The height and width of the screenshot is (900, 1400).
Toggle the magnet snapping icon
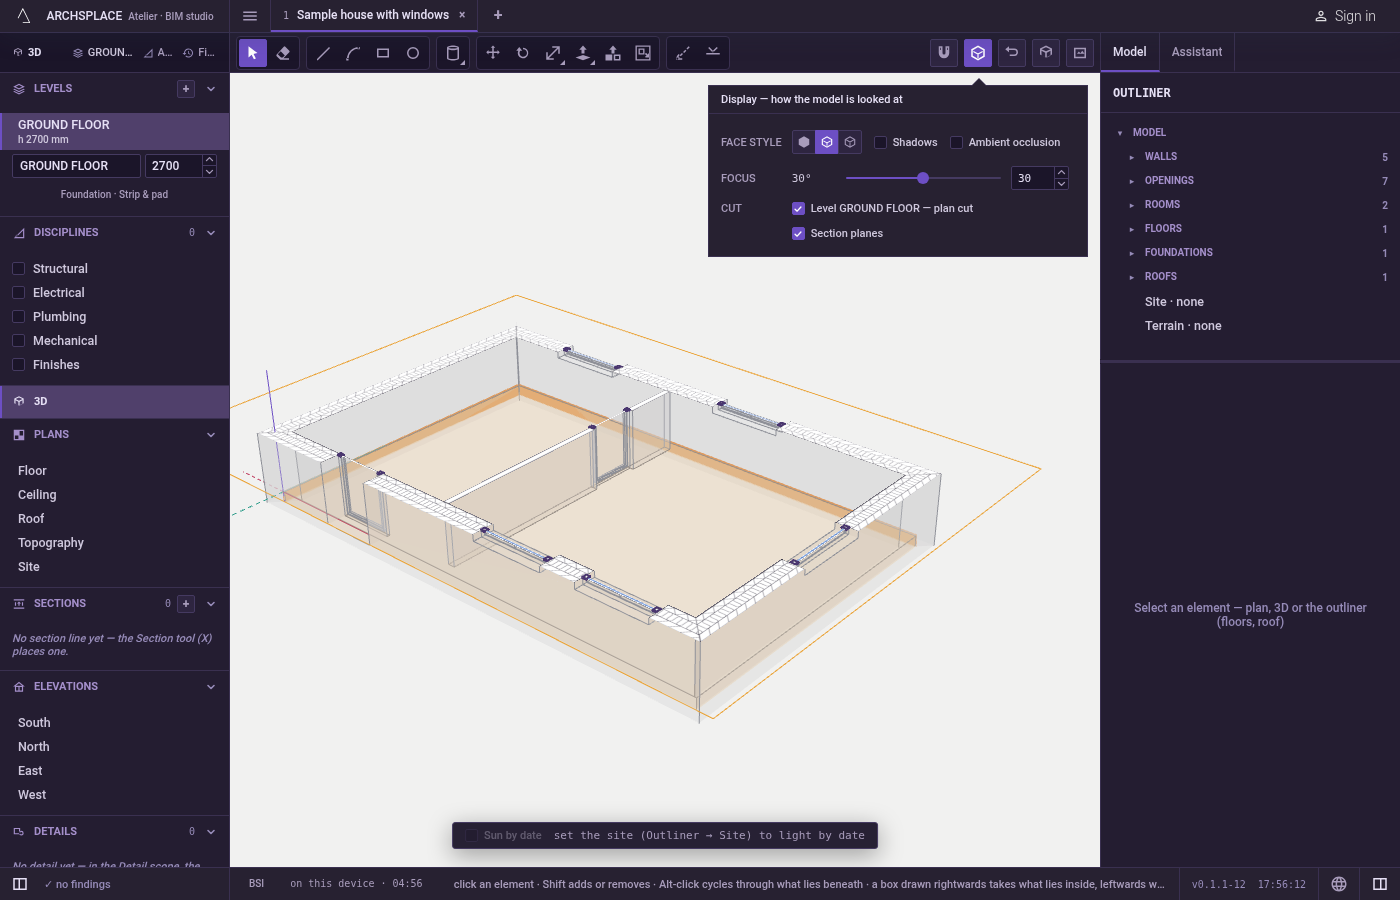pos(944,53)
